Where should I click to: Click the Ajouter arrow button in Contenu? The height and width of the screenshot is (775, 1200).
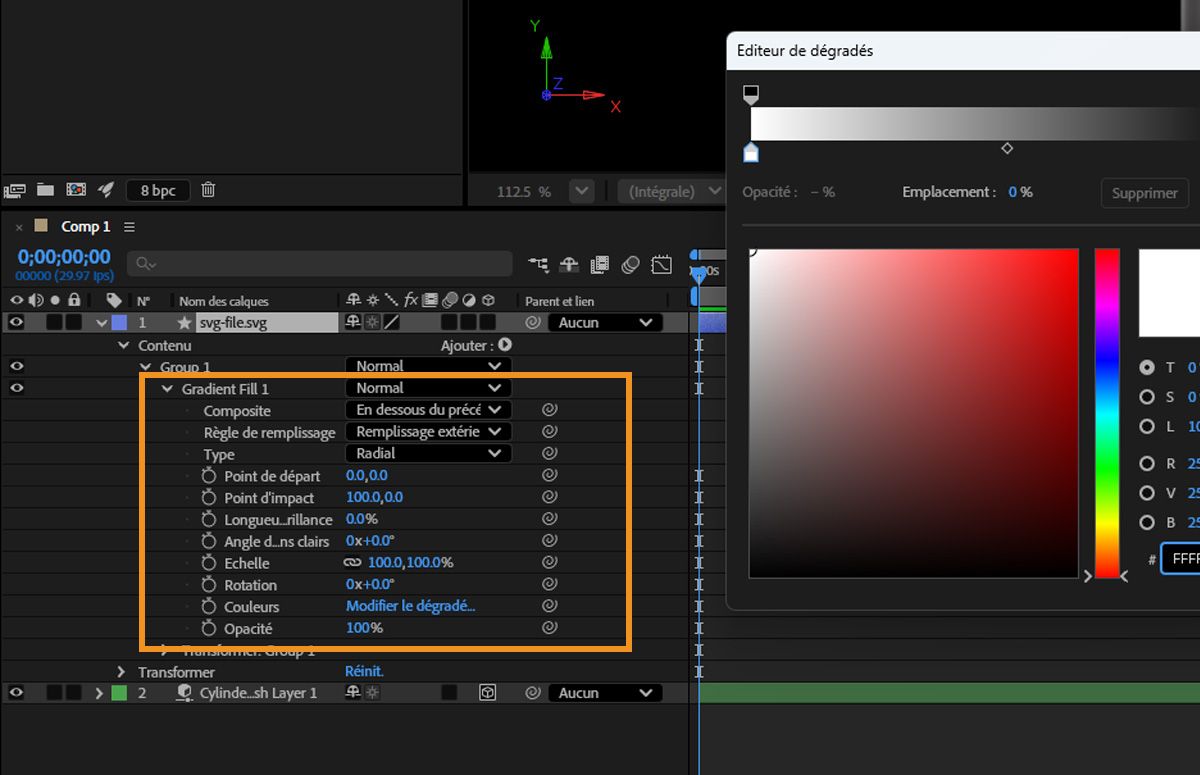505,345
